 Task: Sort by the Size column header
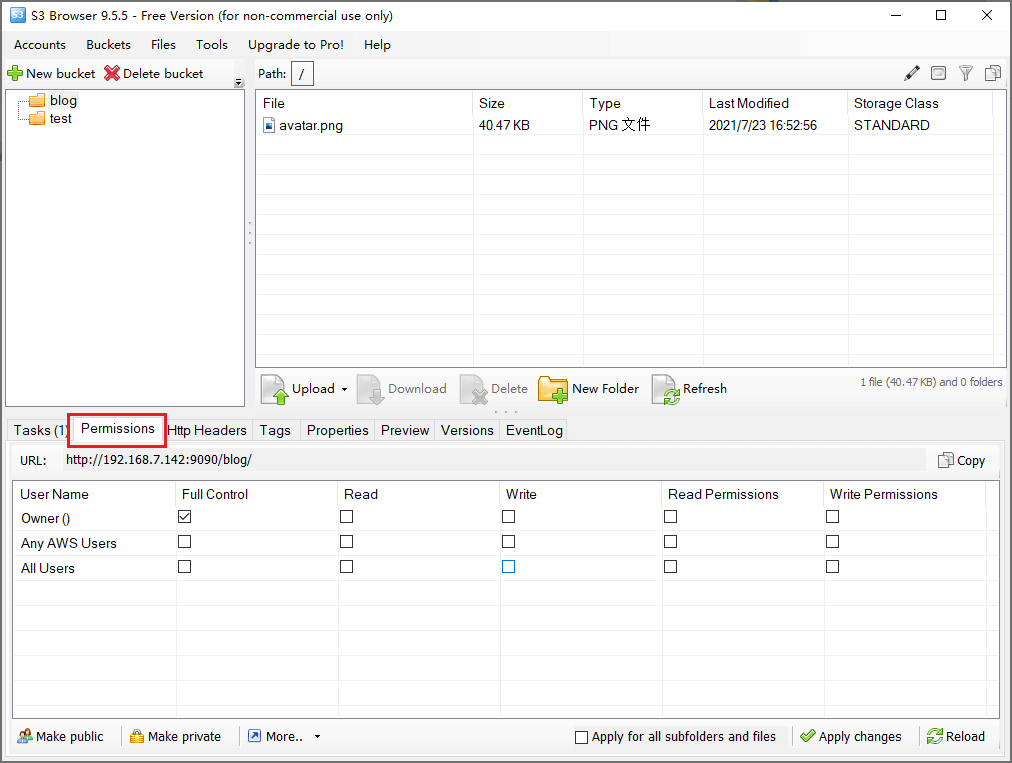[528, 103]
